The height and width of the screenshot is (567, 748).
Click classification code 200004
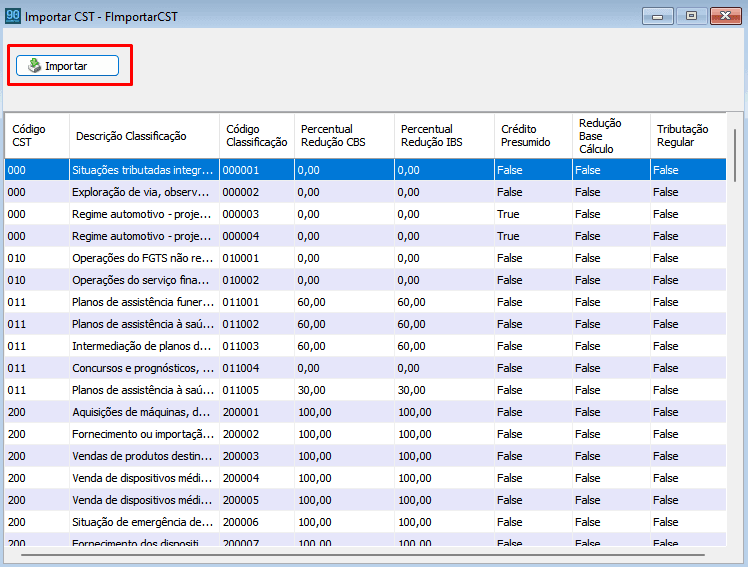[240, 478]
